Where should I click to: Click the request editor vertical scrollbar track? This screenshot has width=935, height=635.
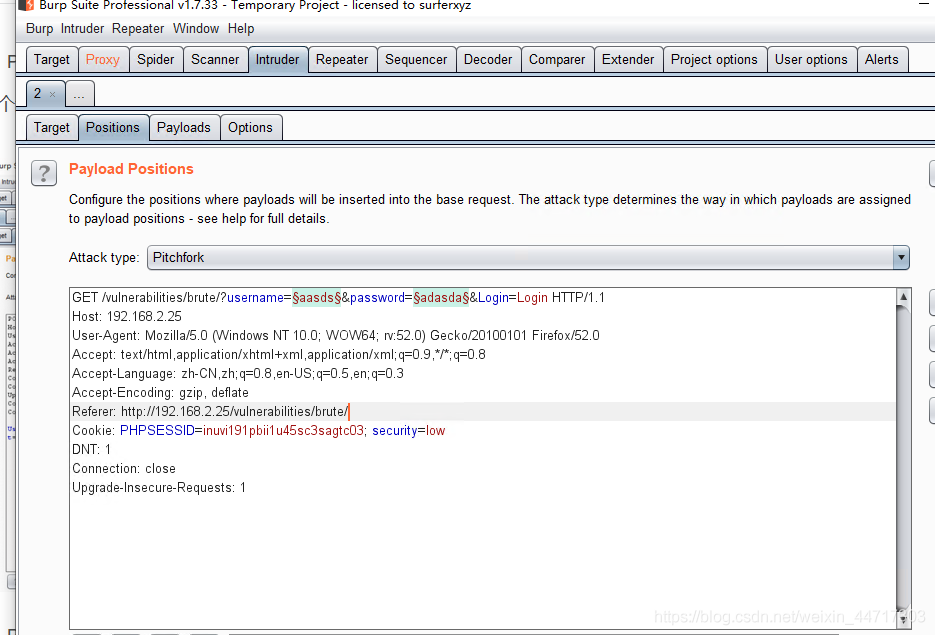click(903, 458)
